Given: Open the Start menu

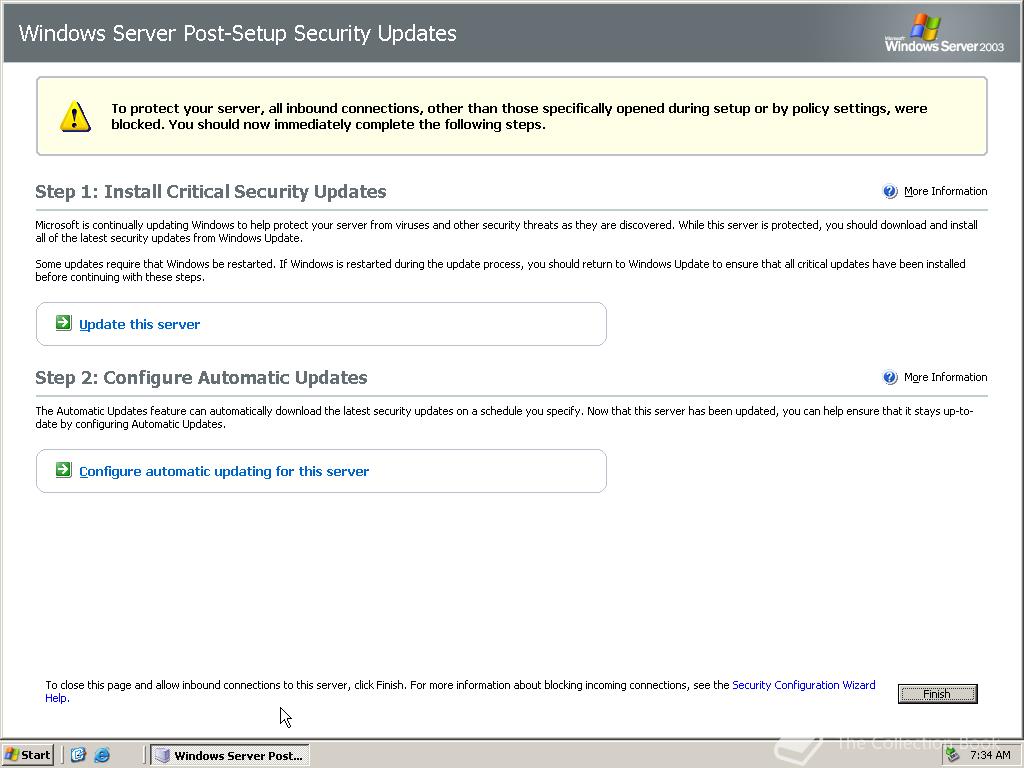Looking at the screenshot, I should pyautogui.click(x=27, y=755).
